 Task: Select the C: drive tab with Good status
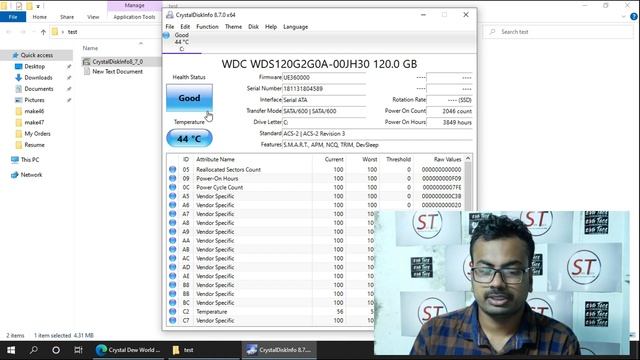click(181, 42)
